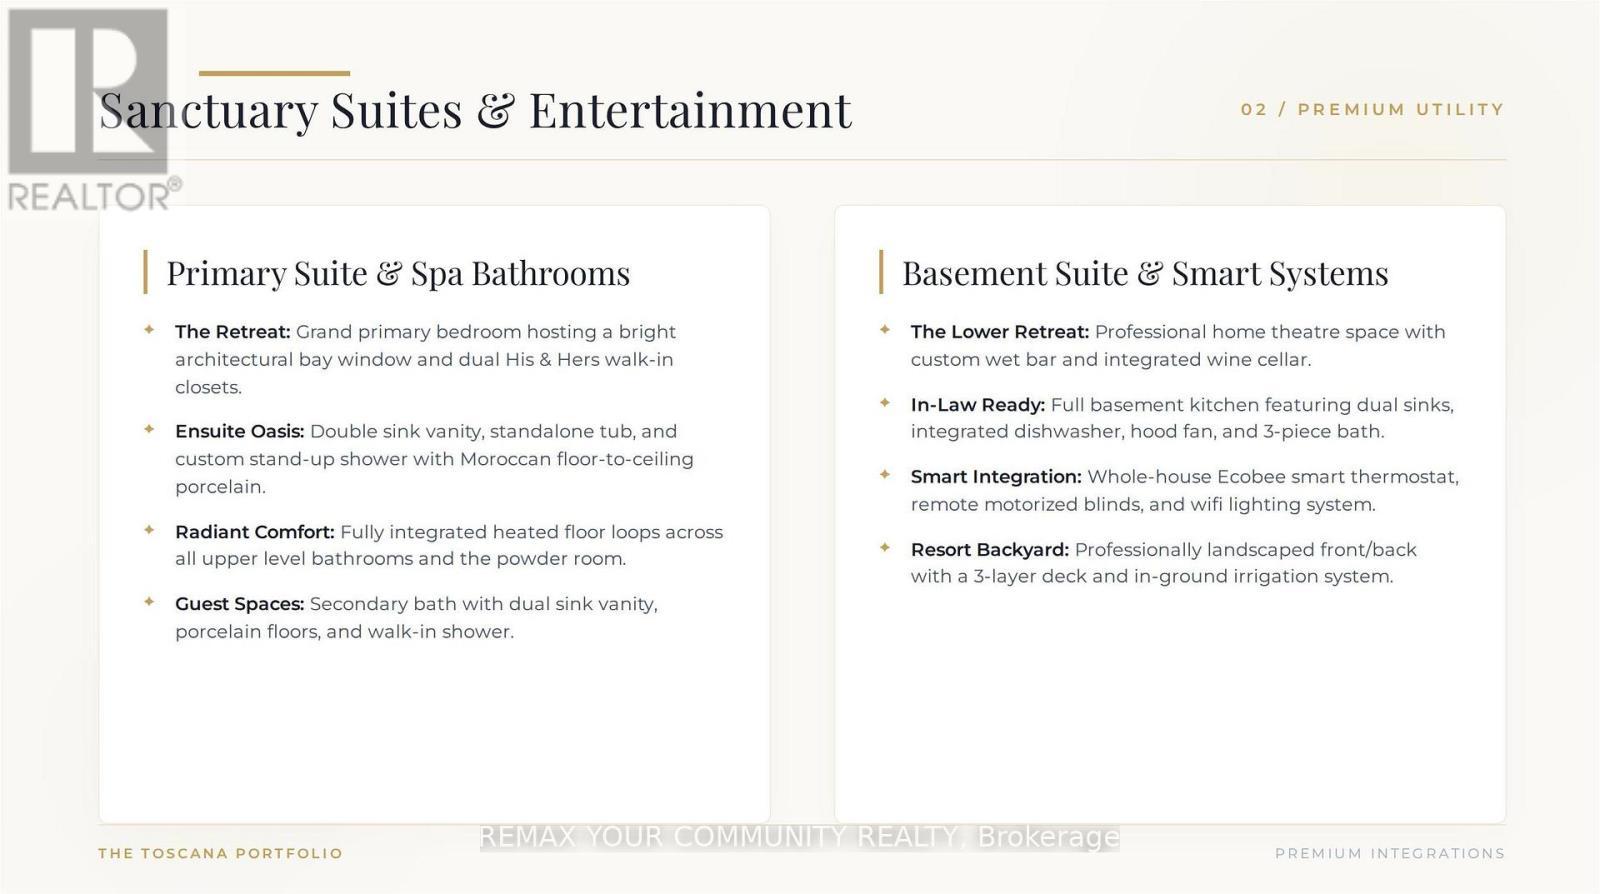Click the PREMIUM INTEGRATIONS footer label
Screen dimensions: 1600x894
(x=1390, y=853)
